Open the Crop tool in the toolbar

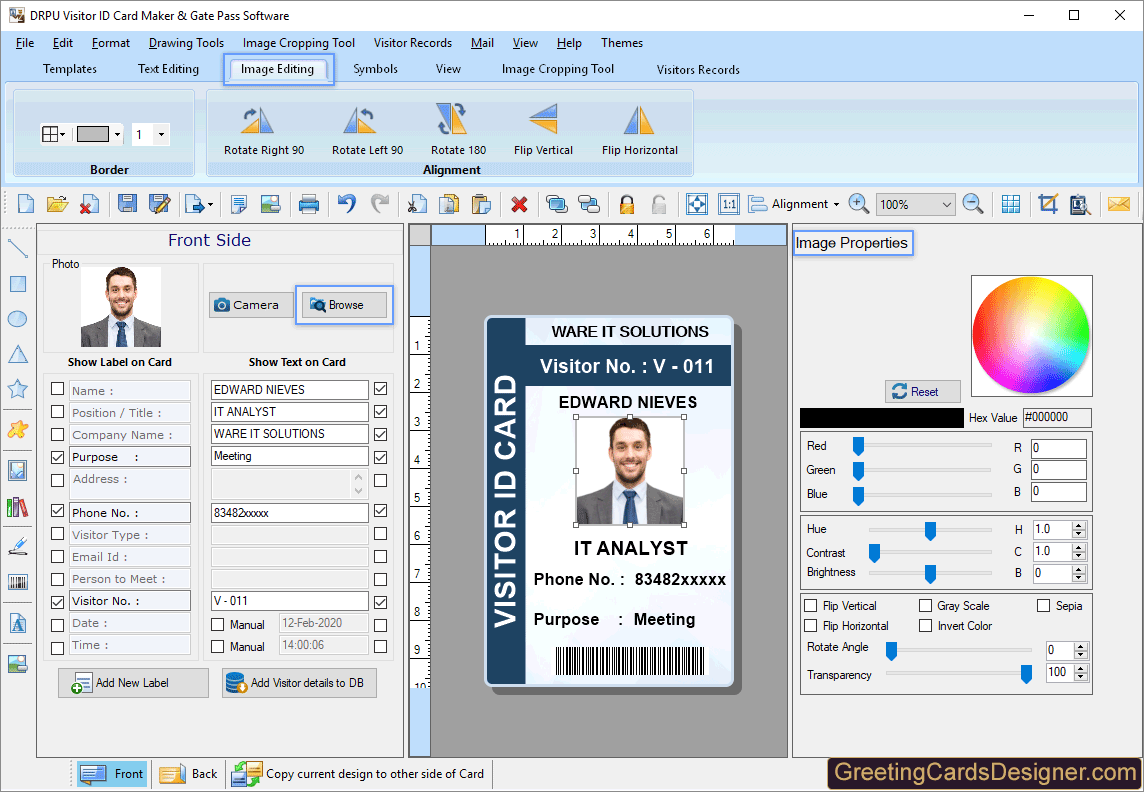tap(1047, 203)
